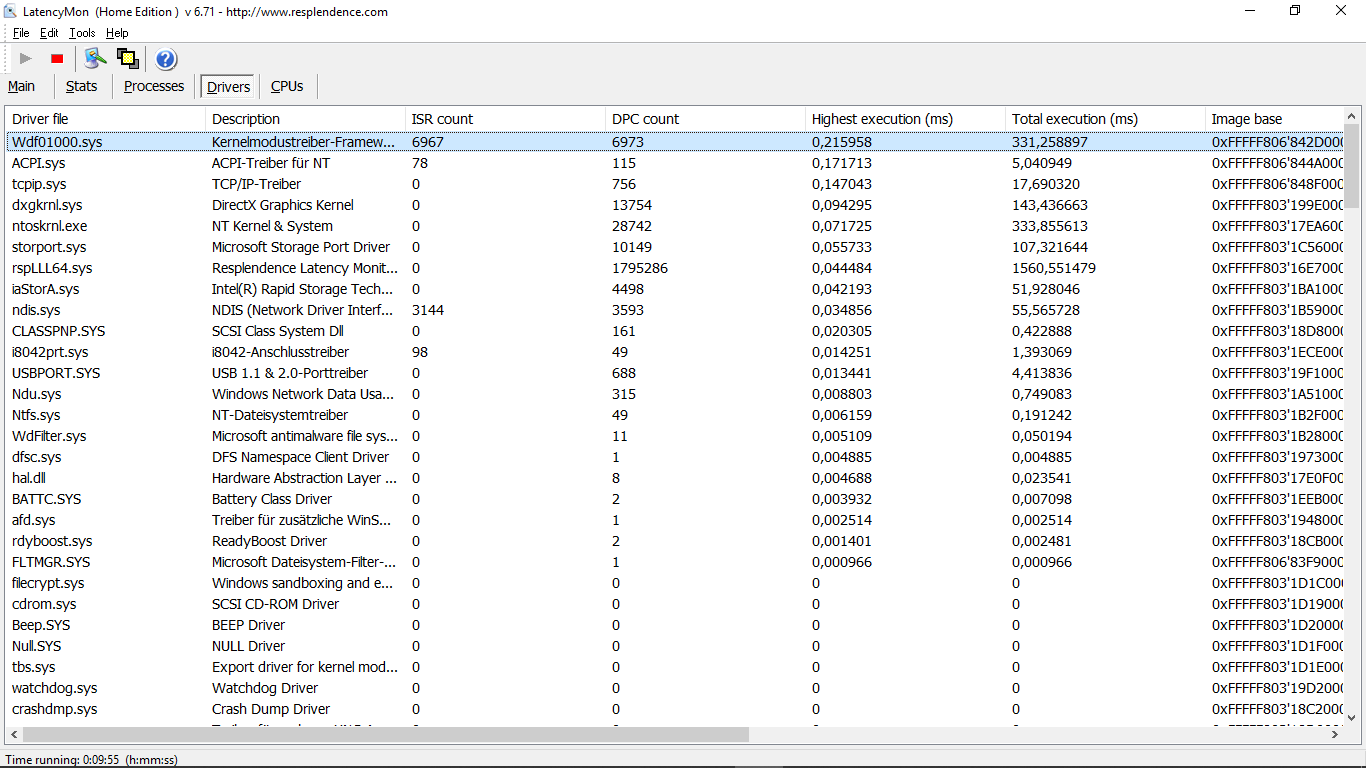Click the monitor-with-pencil toolbar icon

pos(95,59)
